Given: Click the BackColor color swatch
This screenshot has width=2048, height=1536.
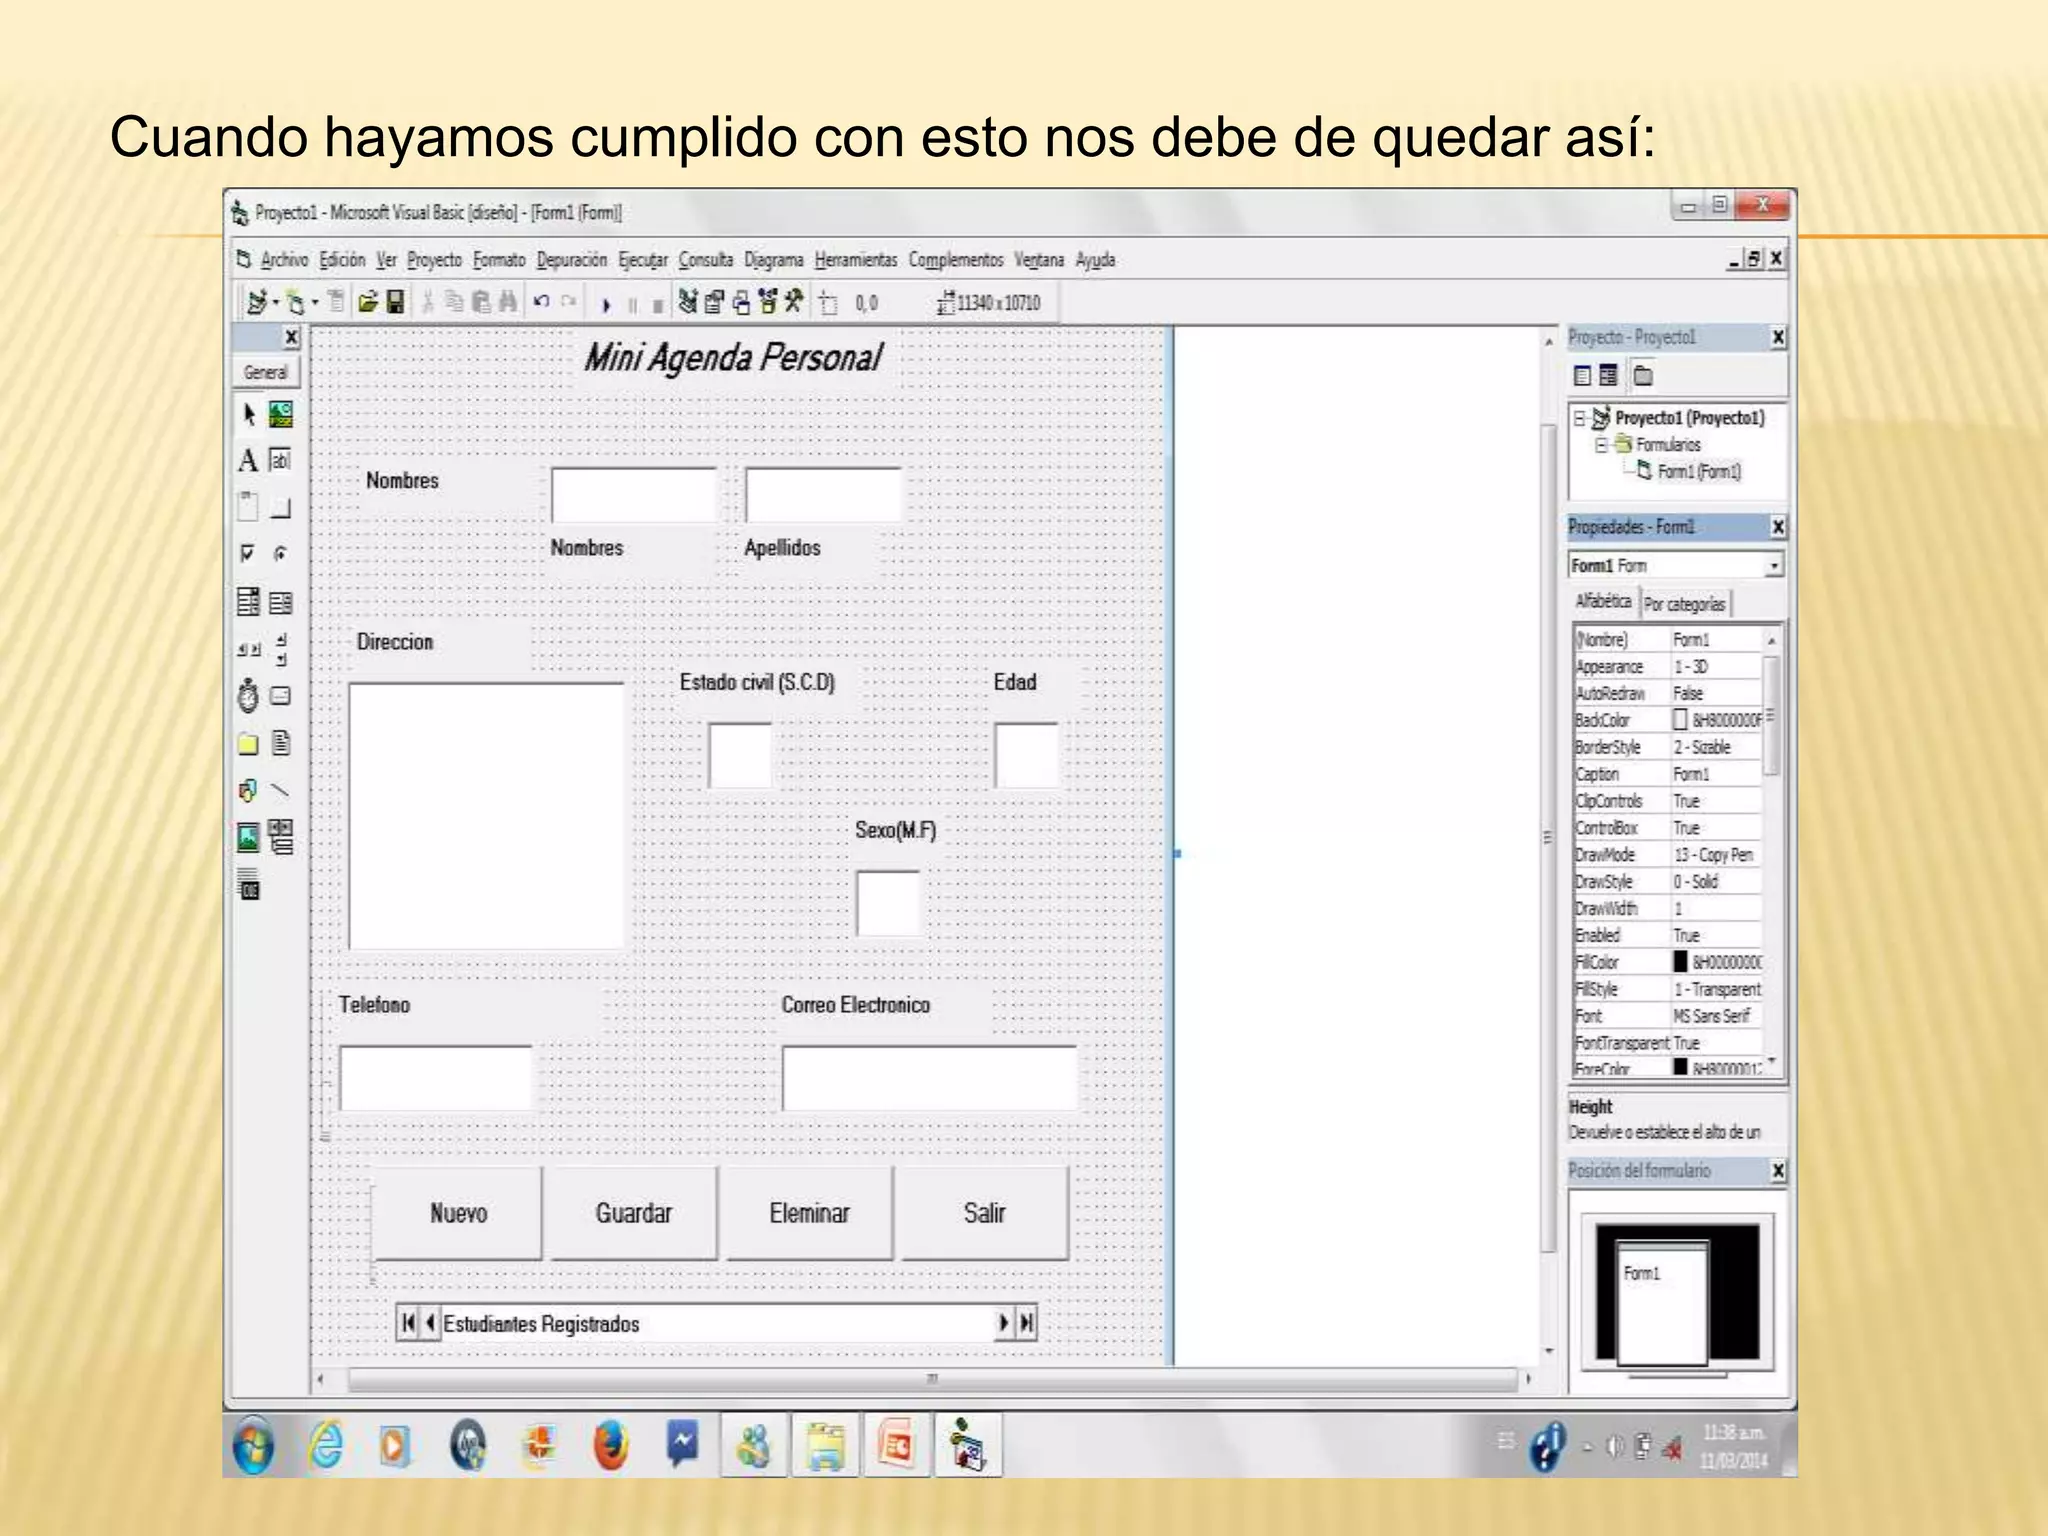Looking at the screenshot, I should click(x=1680, y=720).
